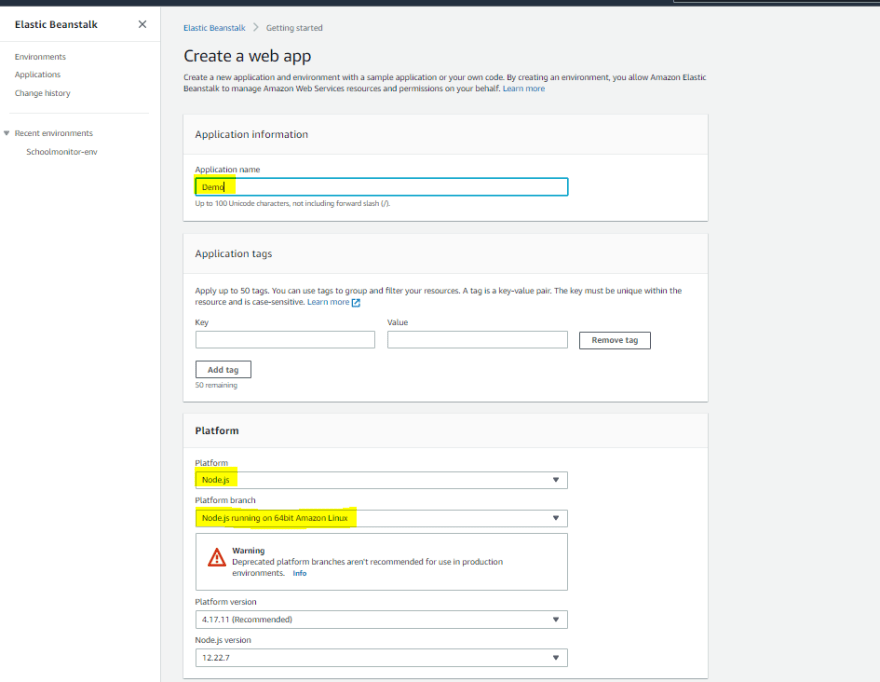Click the 50 remaining text under Add tag
880x682 pixels.
coord(216,386)
